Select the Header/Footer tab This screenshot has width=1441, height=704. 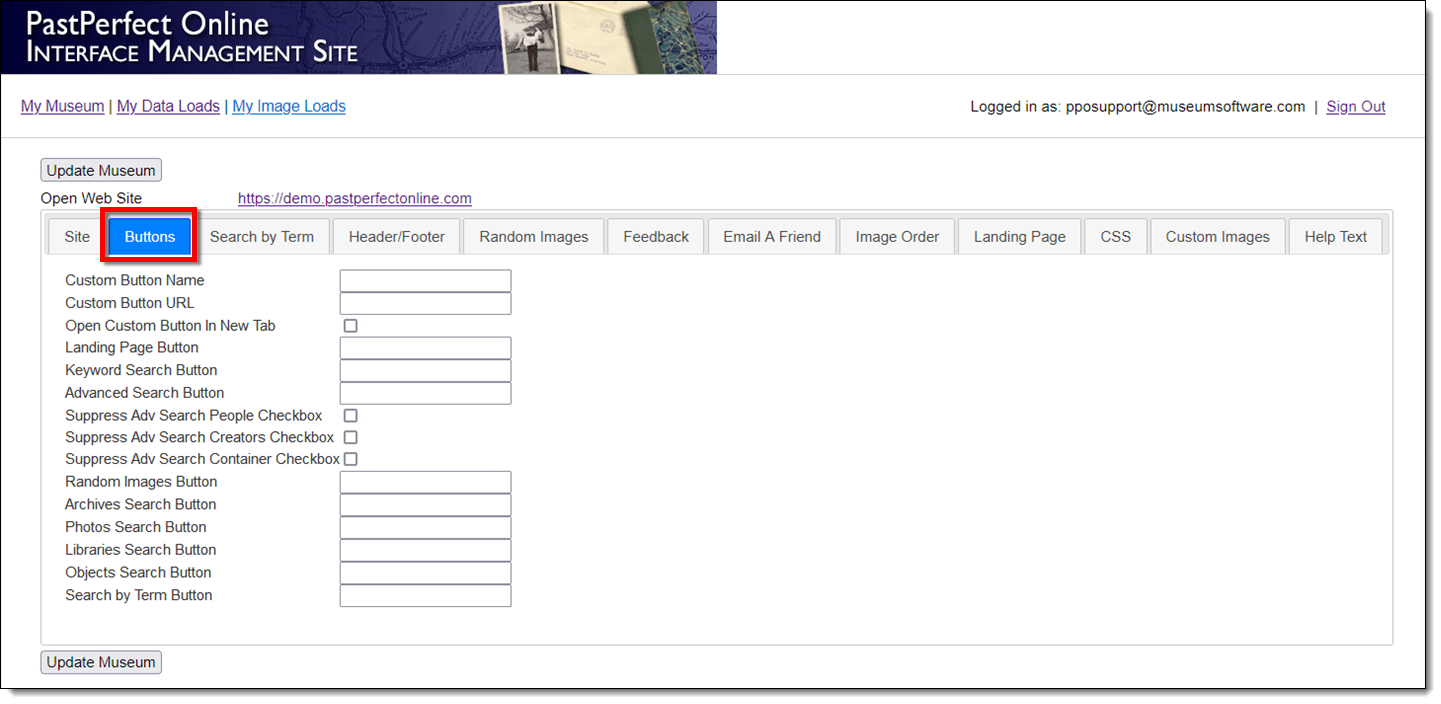pyautogui.click(x=396, y=237)
